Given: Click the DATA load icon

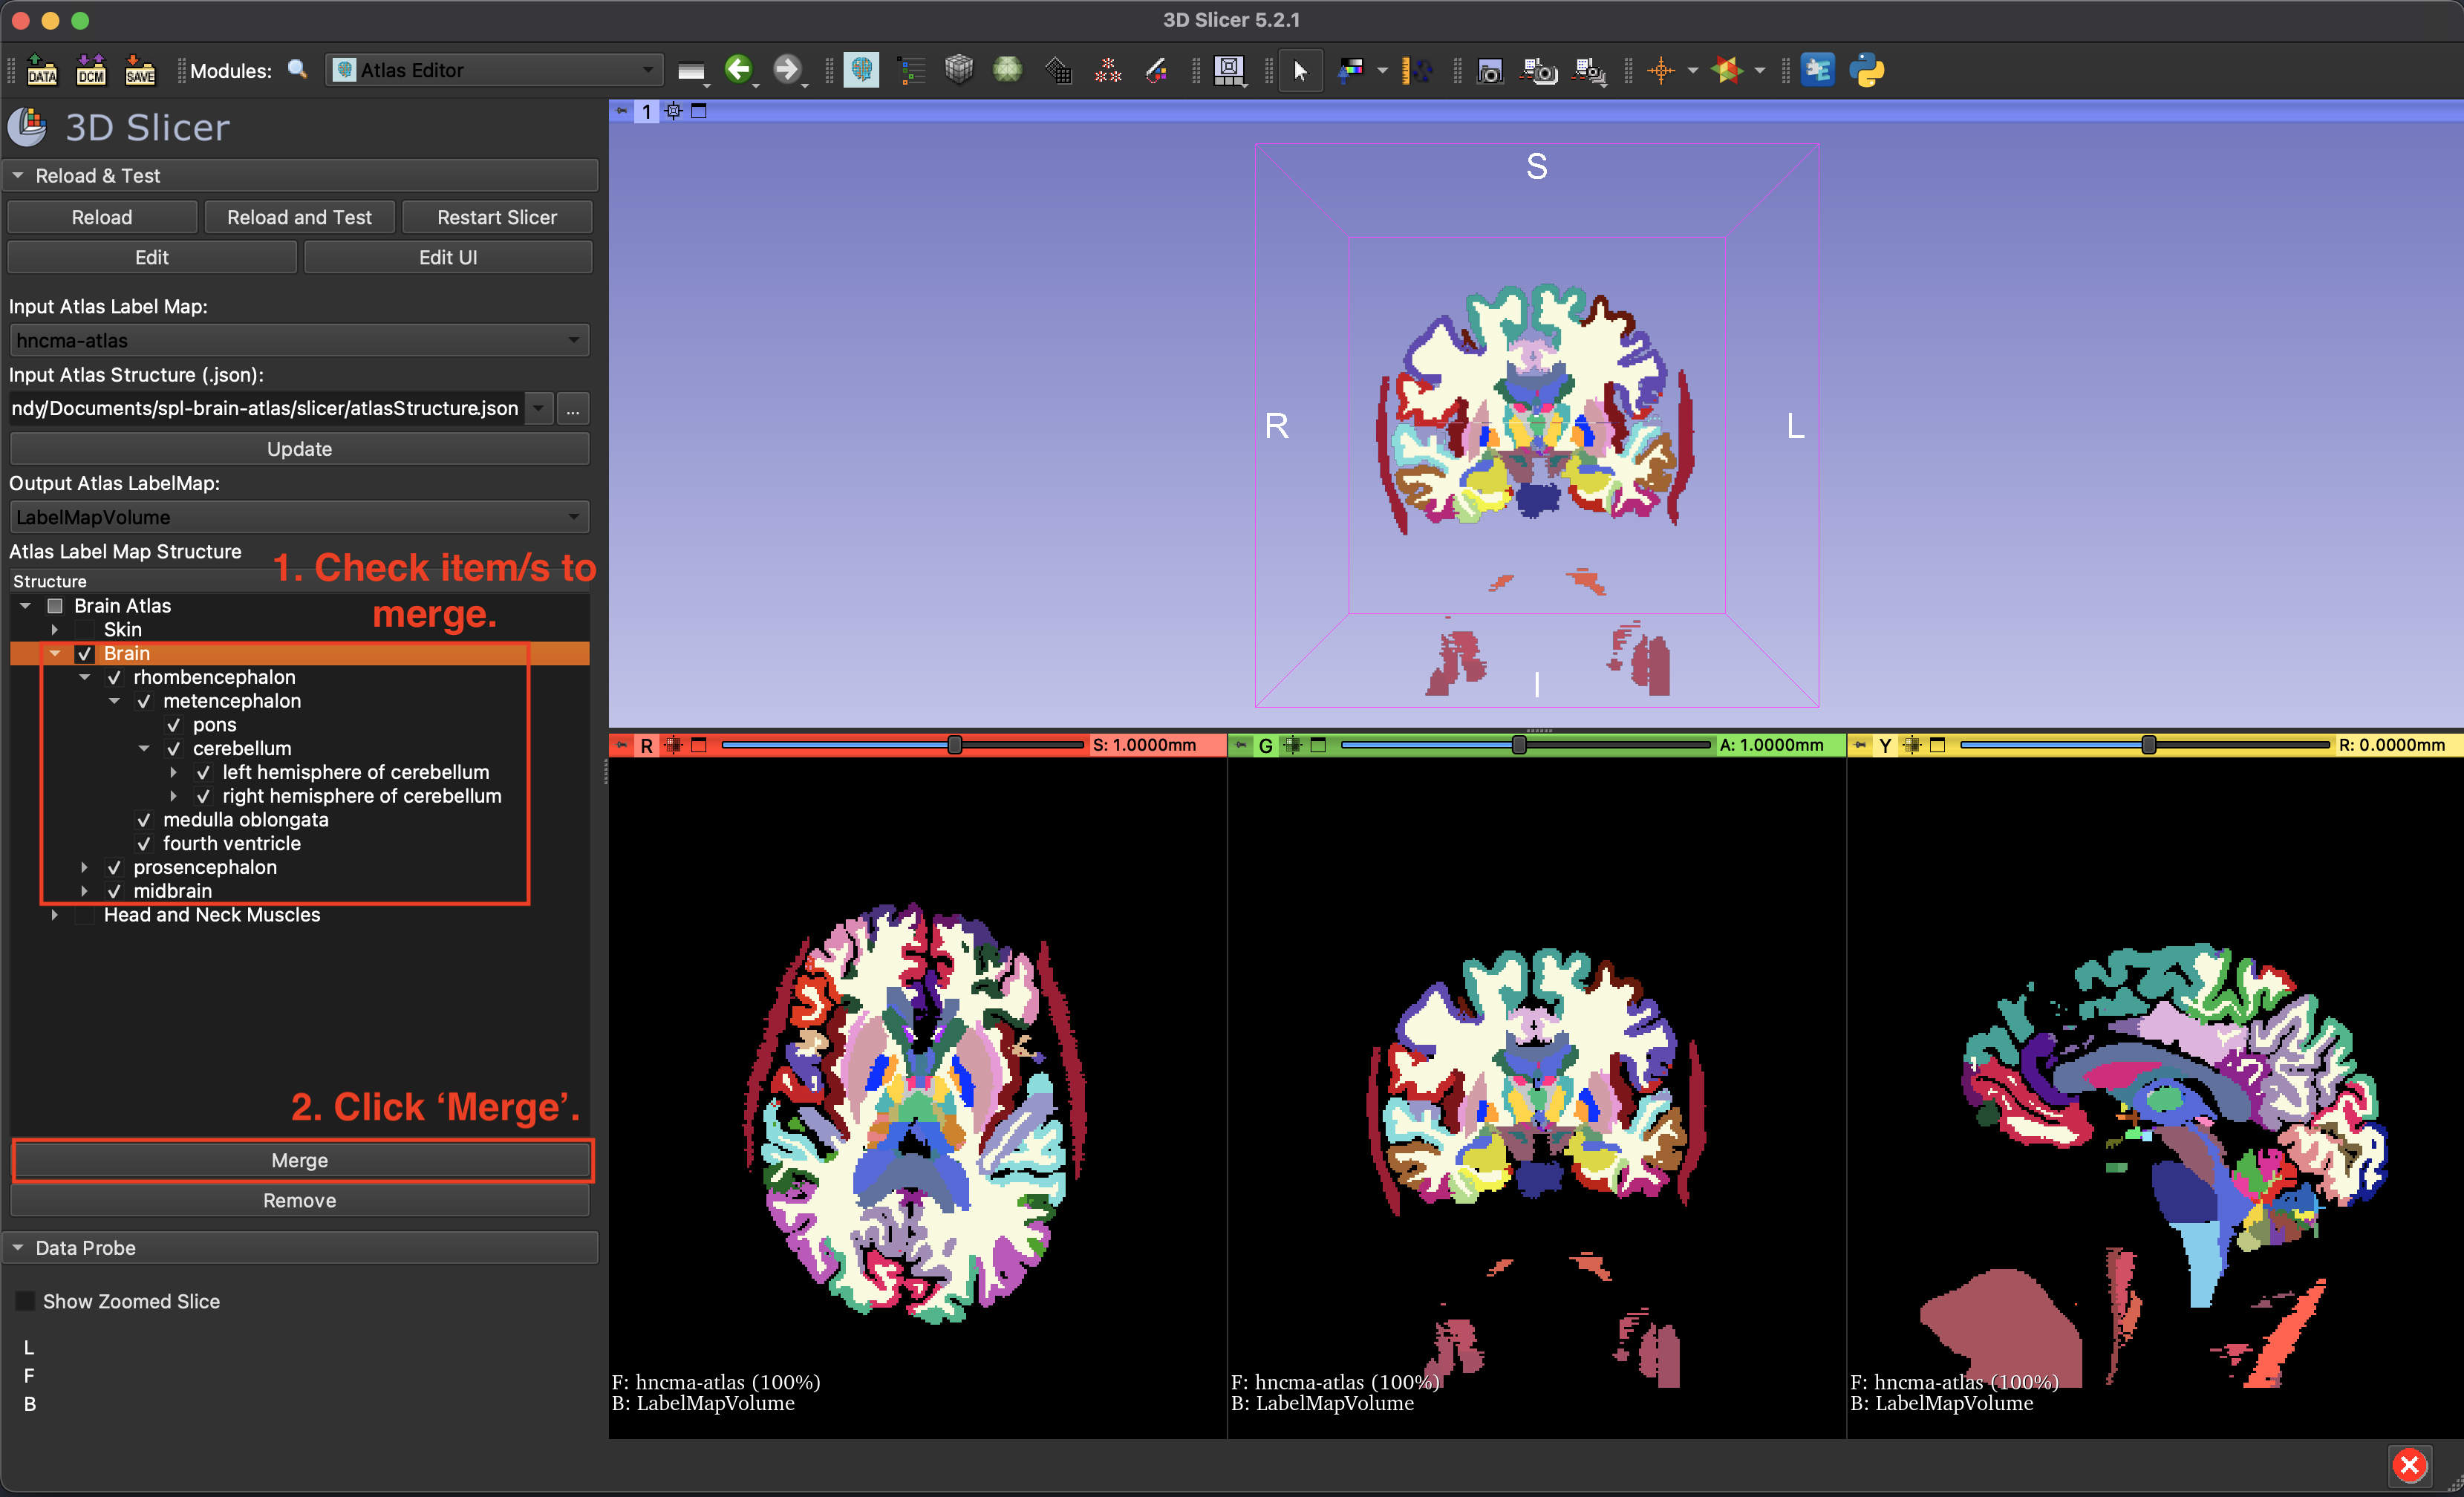Looking at the screenshot, I should click(42, 70).
